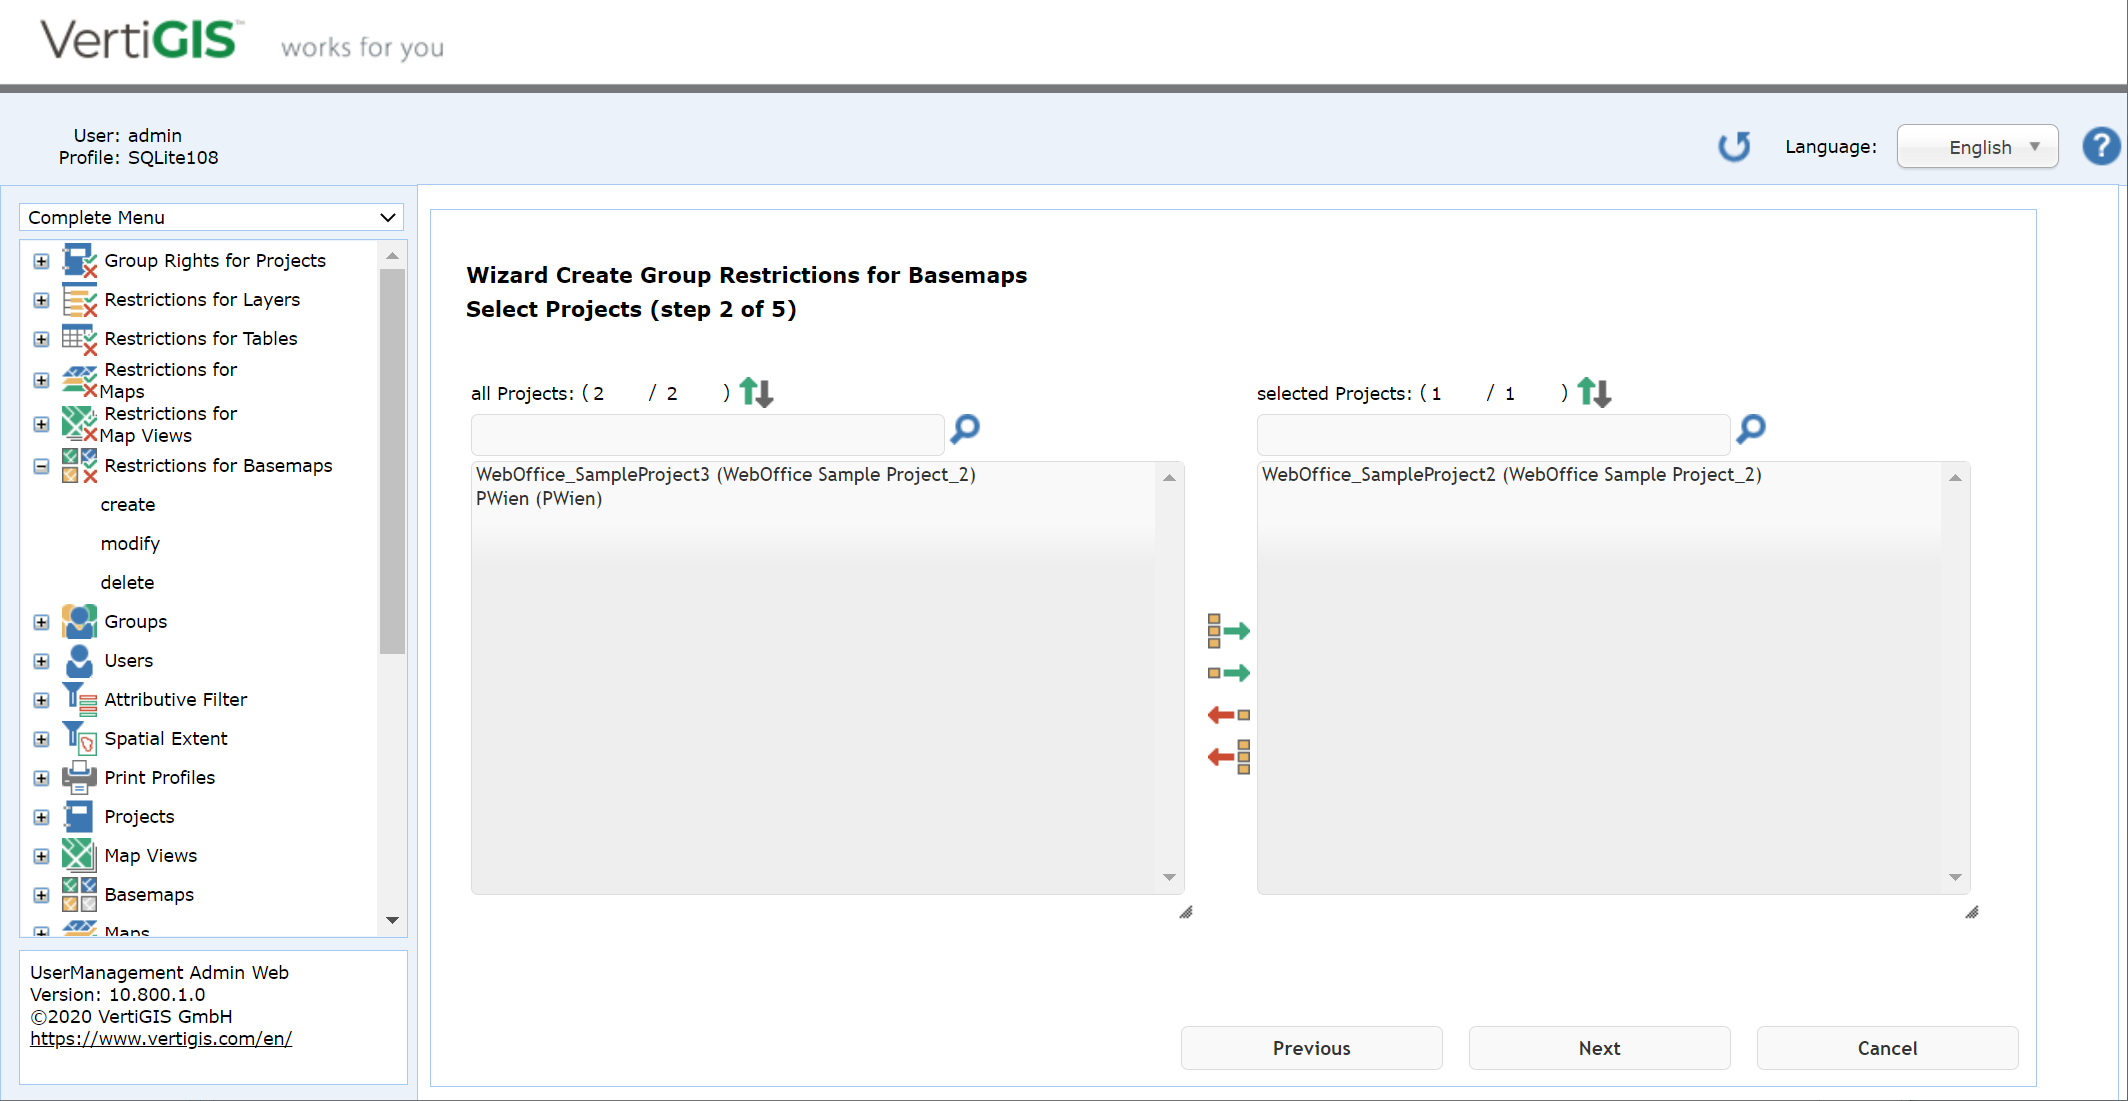Image resolution: width=2128 pixels, height=1101 pixels.
Task: Open the Spatial Extent tool icon
Action: pyautogui.click(x=80, y=737)
